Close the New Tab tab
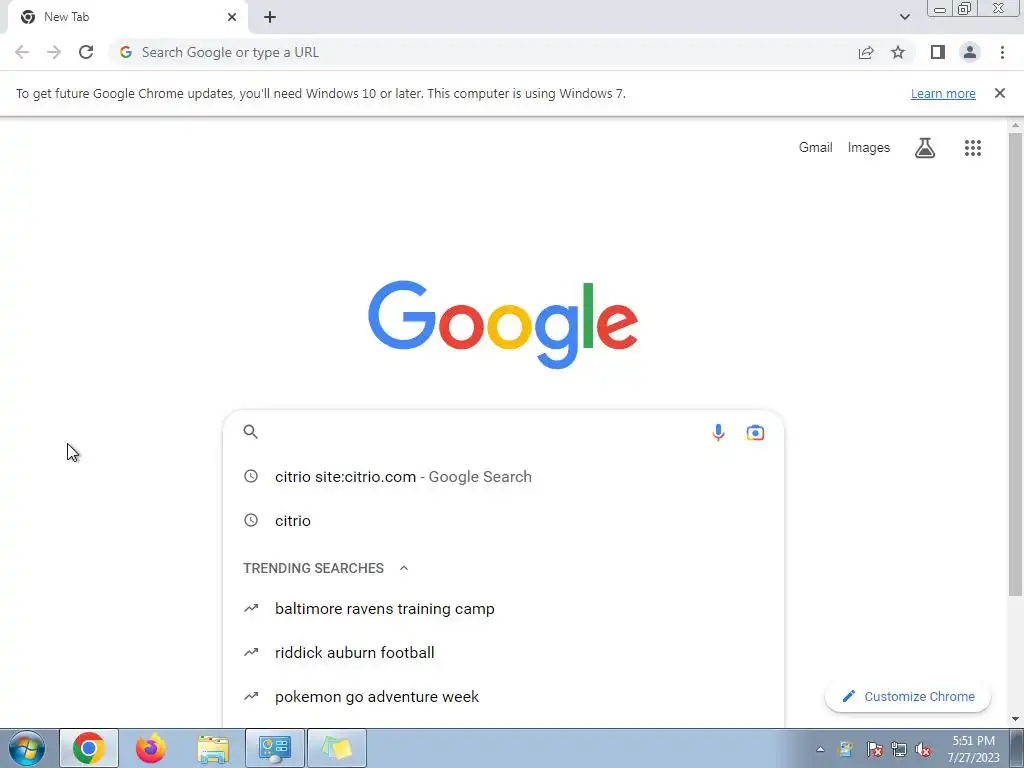This screenshot has width=1024, height=768. (232, 17)
